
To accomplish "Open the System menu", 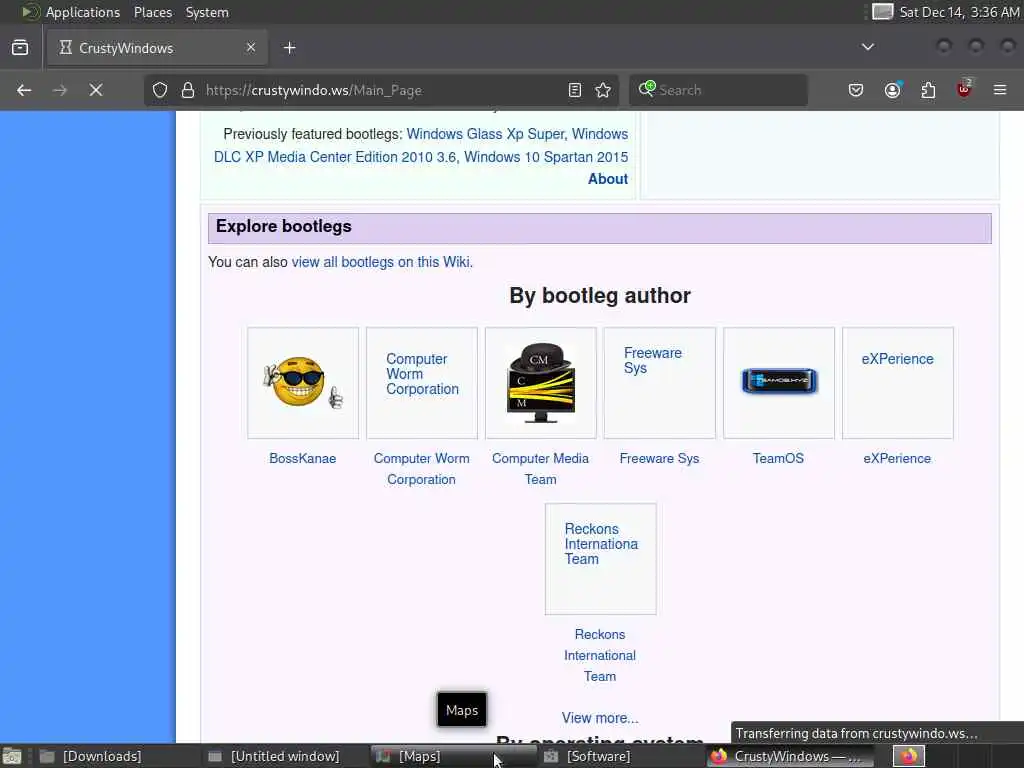I will pos(207,12).
